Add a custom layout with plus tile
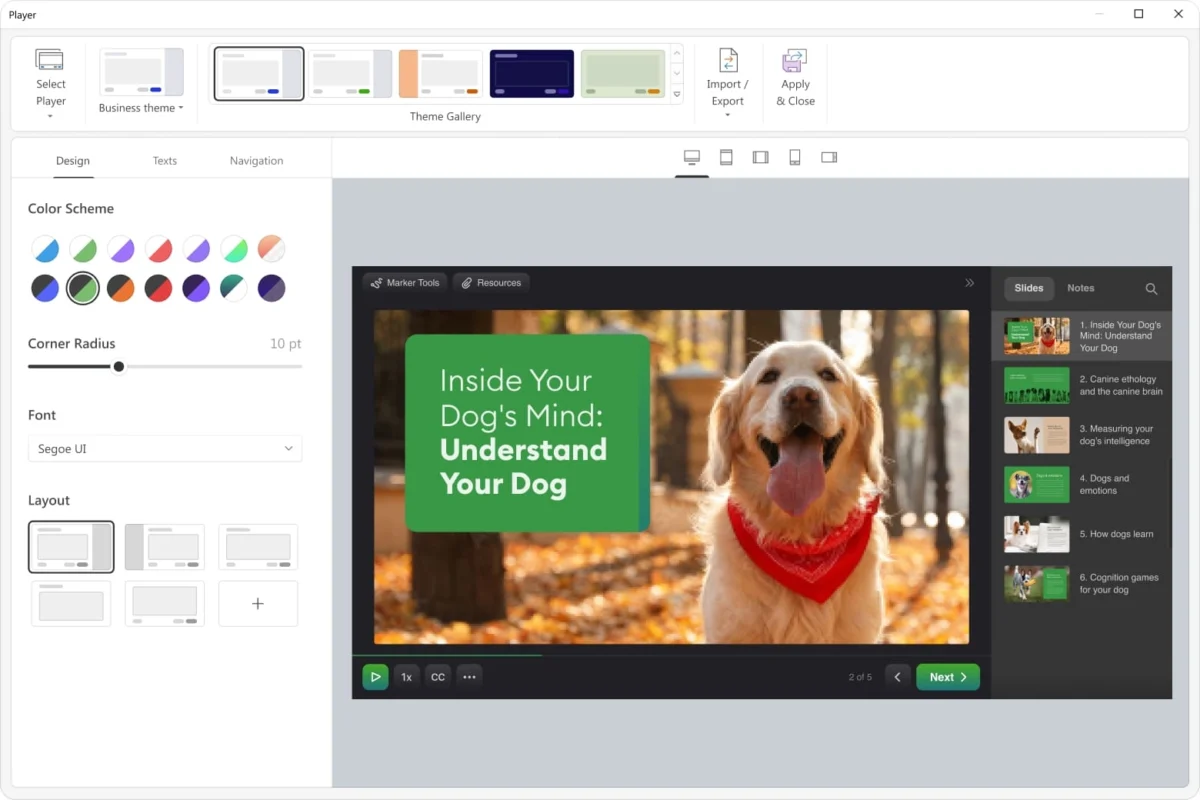Image resolution: width=1200 pixels, height=800 pixels. coord(258,603)
